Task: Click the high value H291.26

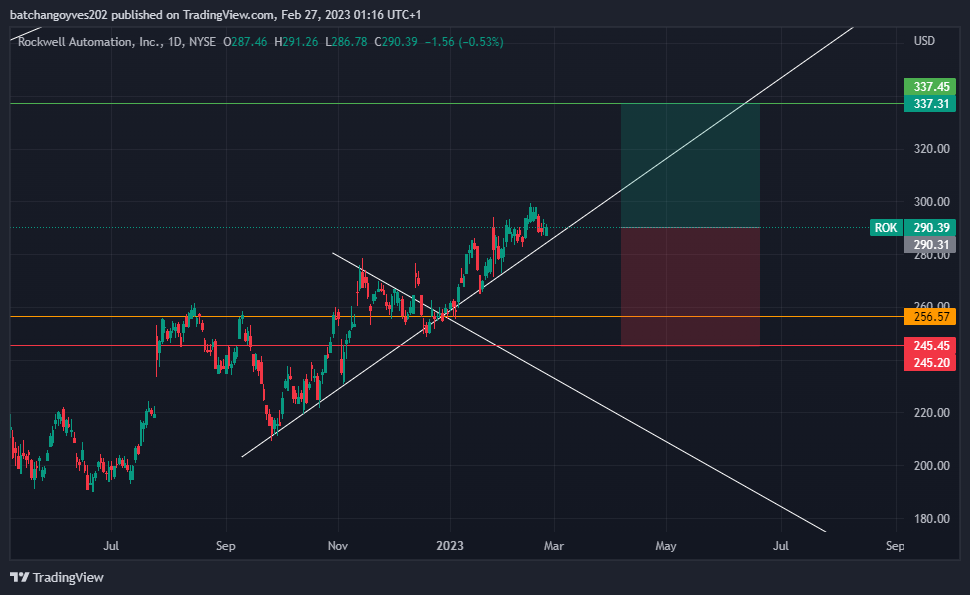Action: [x=296, y=42]
